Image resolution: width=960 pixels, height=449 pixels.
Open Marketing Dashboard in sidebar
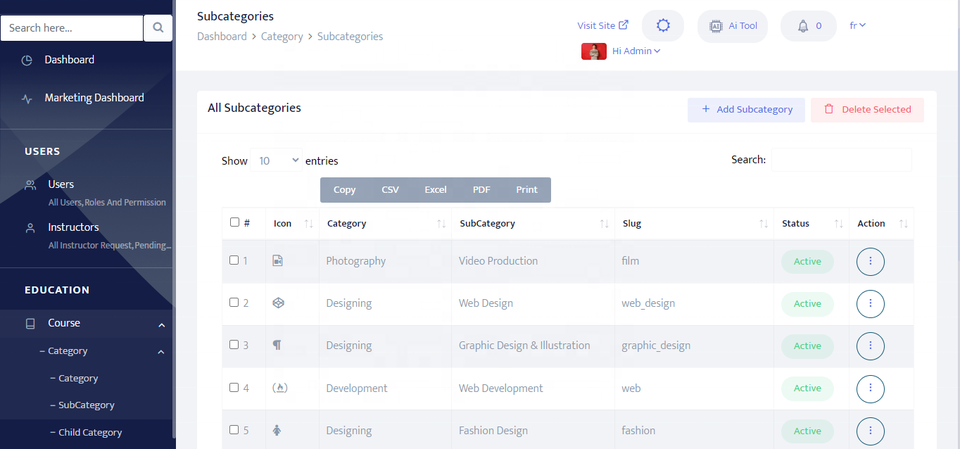coord(94,98)
